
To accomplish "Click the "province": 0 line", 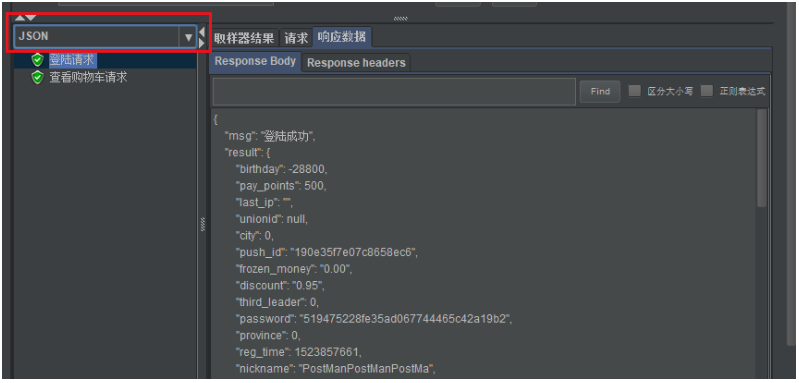I will (x=268, y=336).
